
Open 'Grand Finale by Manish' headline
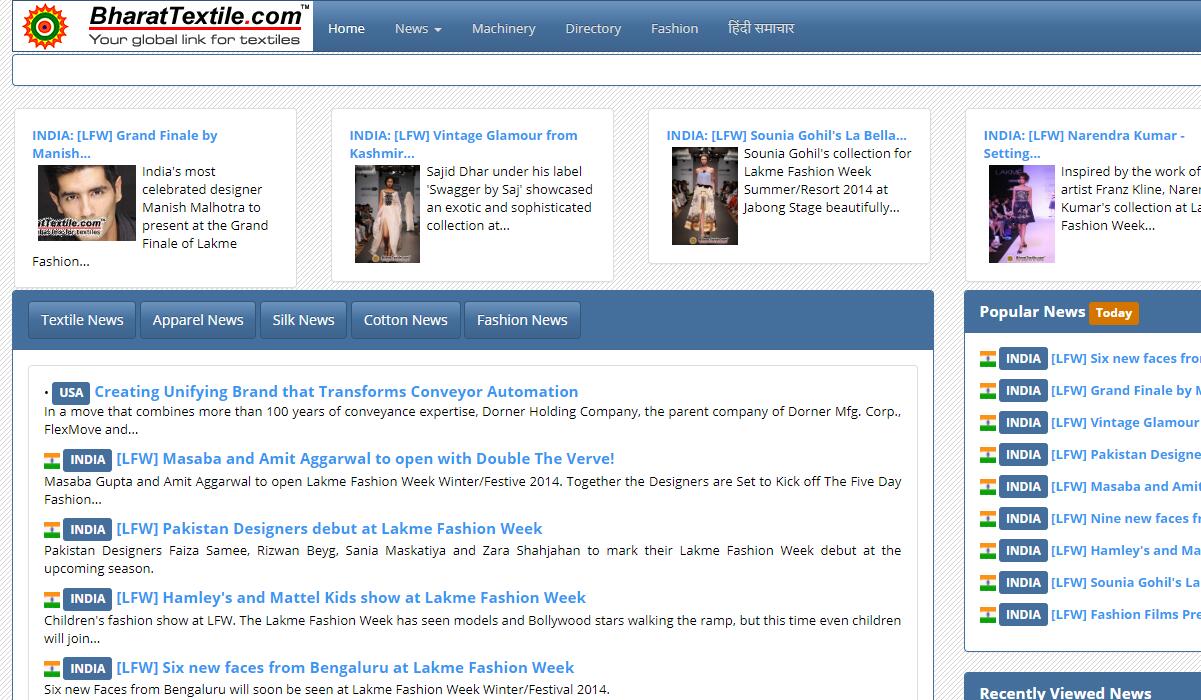click(x=125, y=144)
